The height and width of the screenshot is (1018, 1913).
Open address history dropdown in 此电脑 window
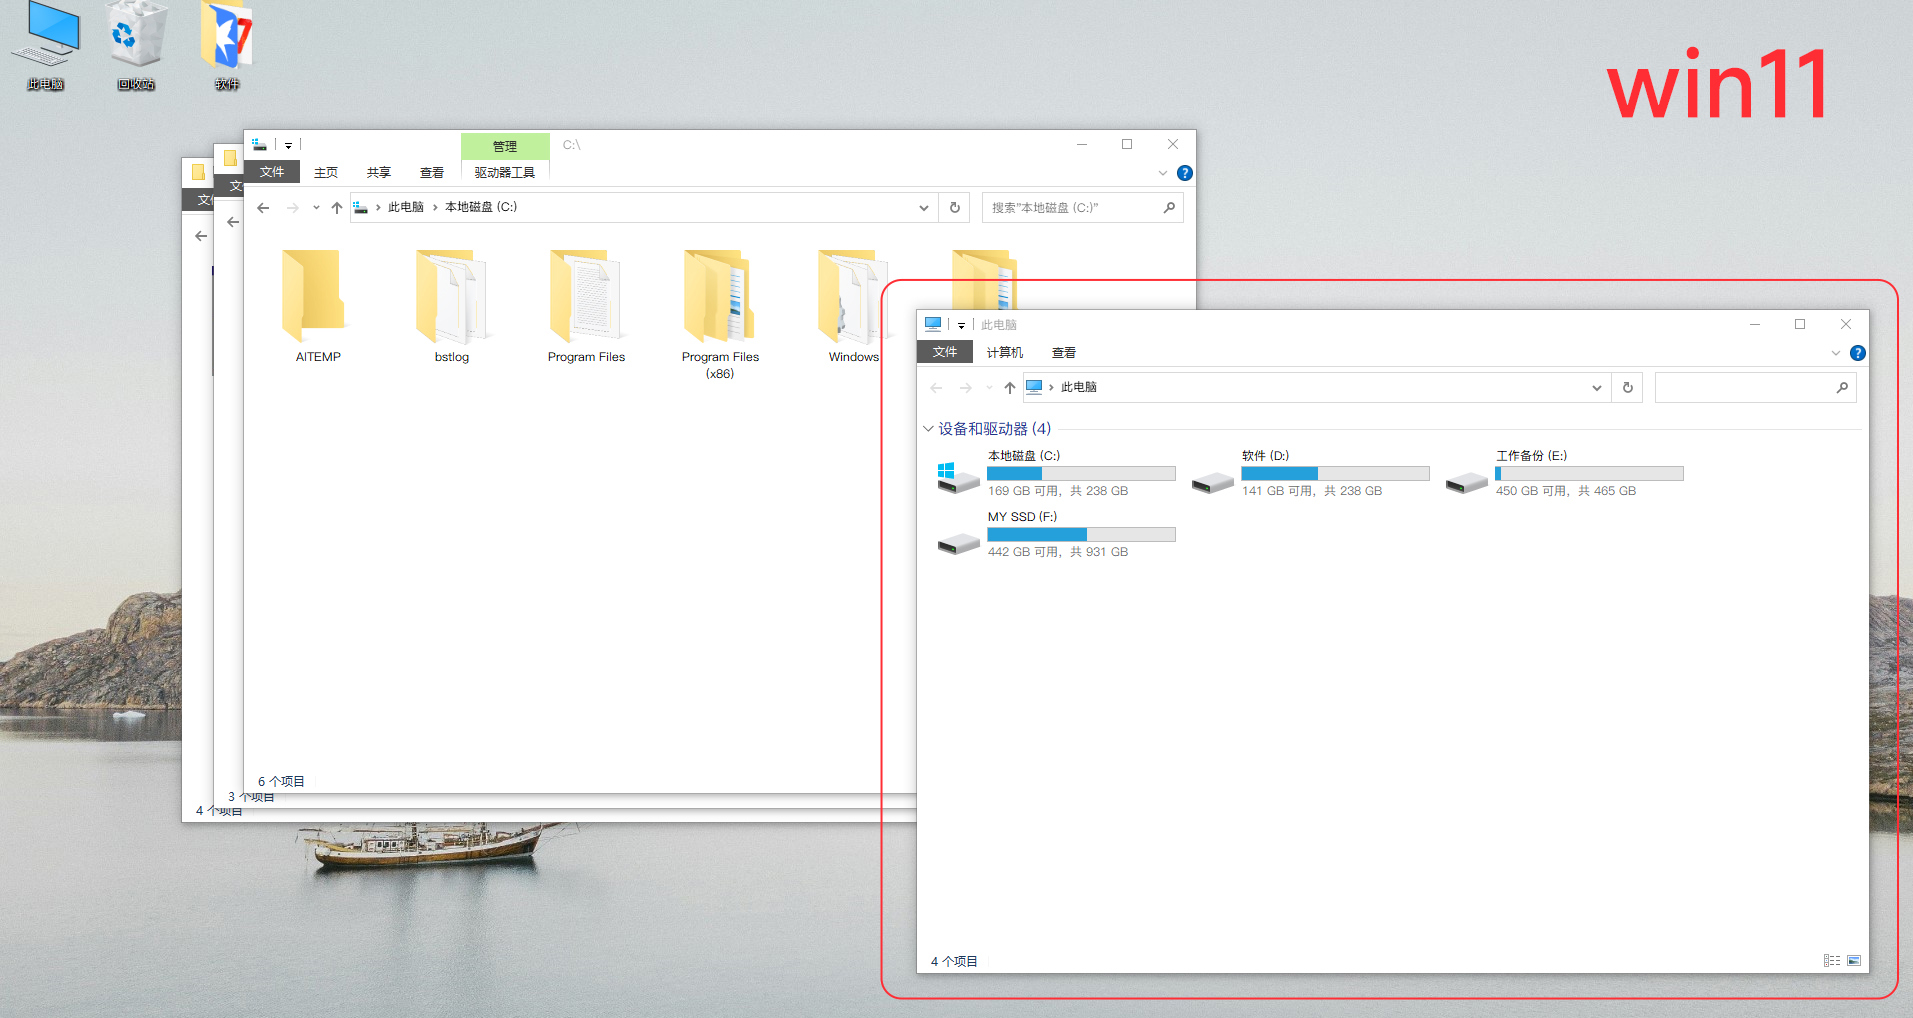1596,388
